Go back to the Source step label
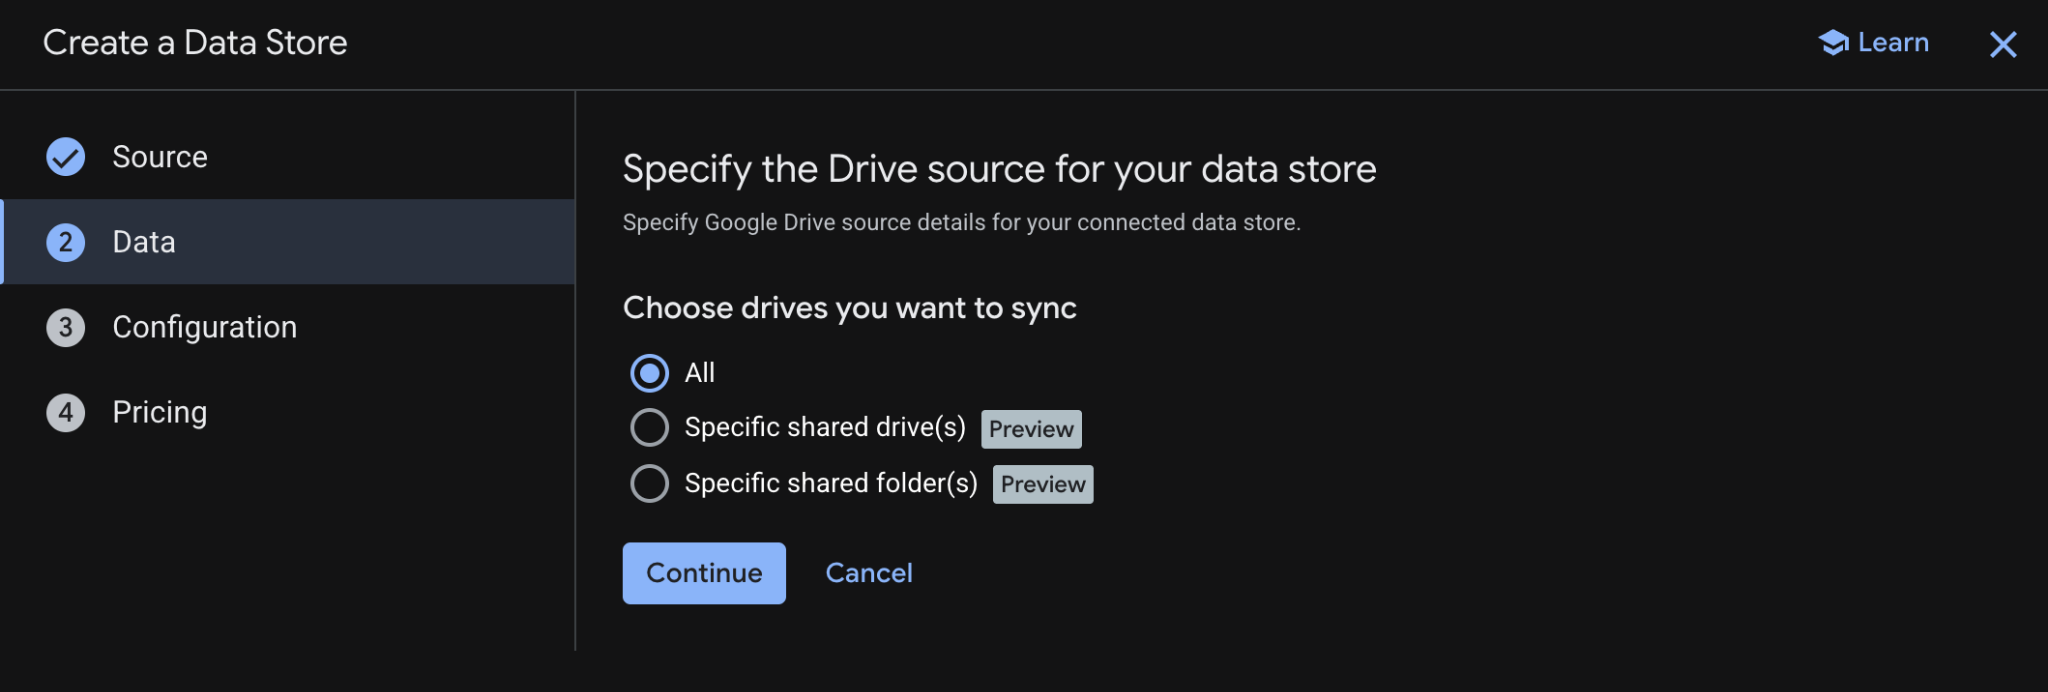Screen dimensions: 2048x692 (160, 157)
